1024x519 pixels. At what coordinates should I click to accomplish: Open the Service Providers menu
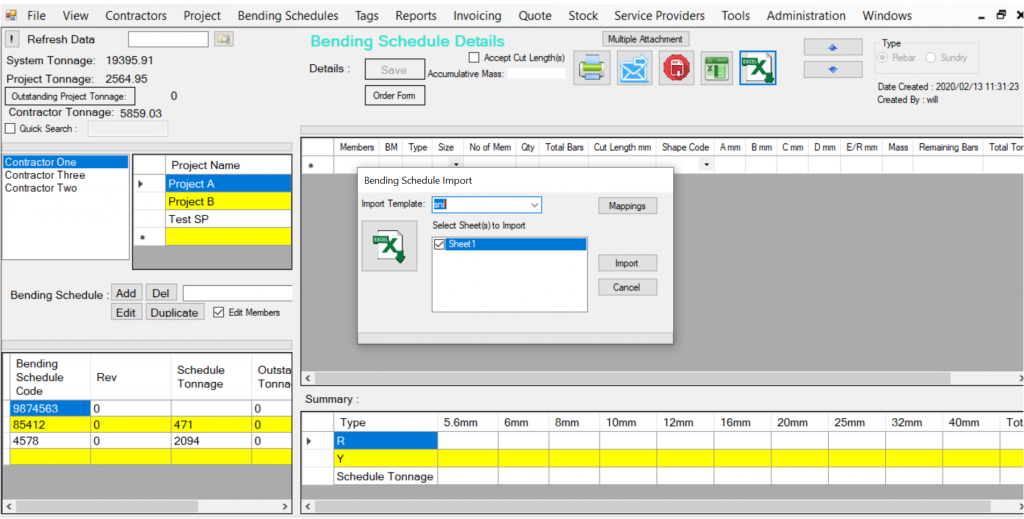659,16
